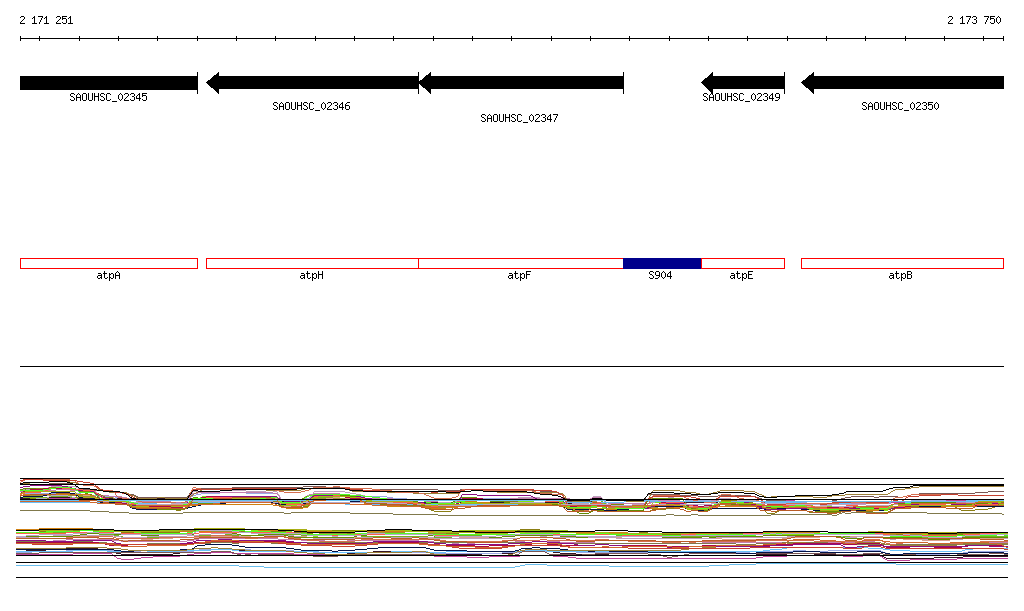Select the atpB red outlined box
1024x611 pixels.
(903, 264)
